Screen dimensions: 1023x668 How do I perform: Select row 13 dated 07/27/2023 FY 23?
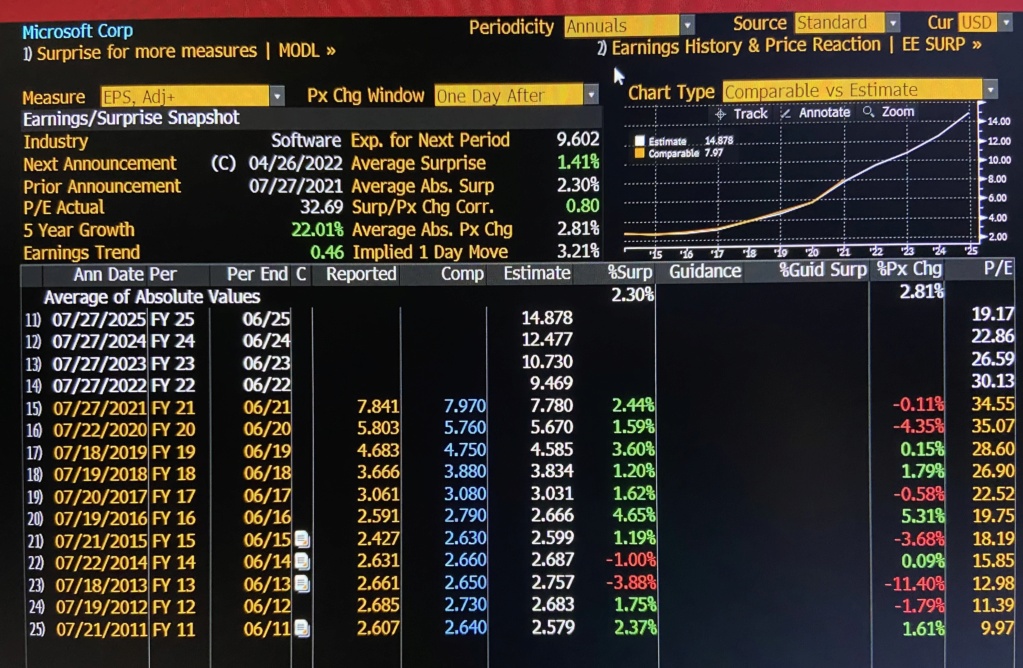[x=520, y=363]
